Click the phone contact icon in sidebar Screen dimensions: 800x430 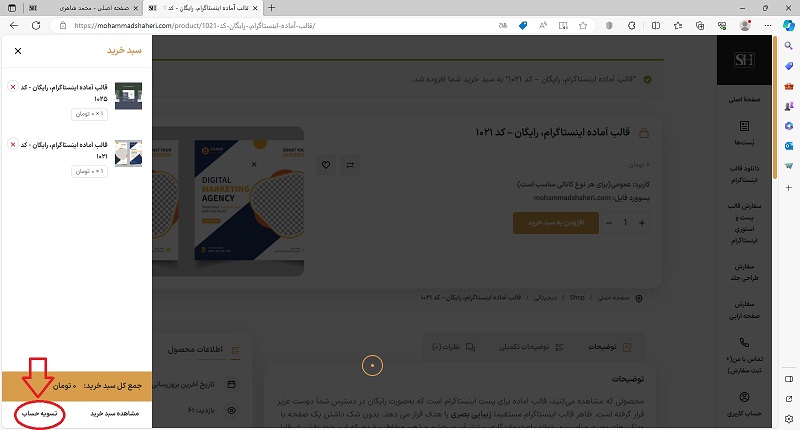coord(744,342)
